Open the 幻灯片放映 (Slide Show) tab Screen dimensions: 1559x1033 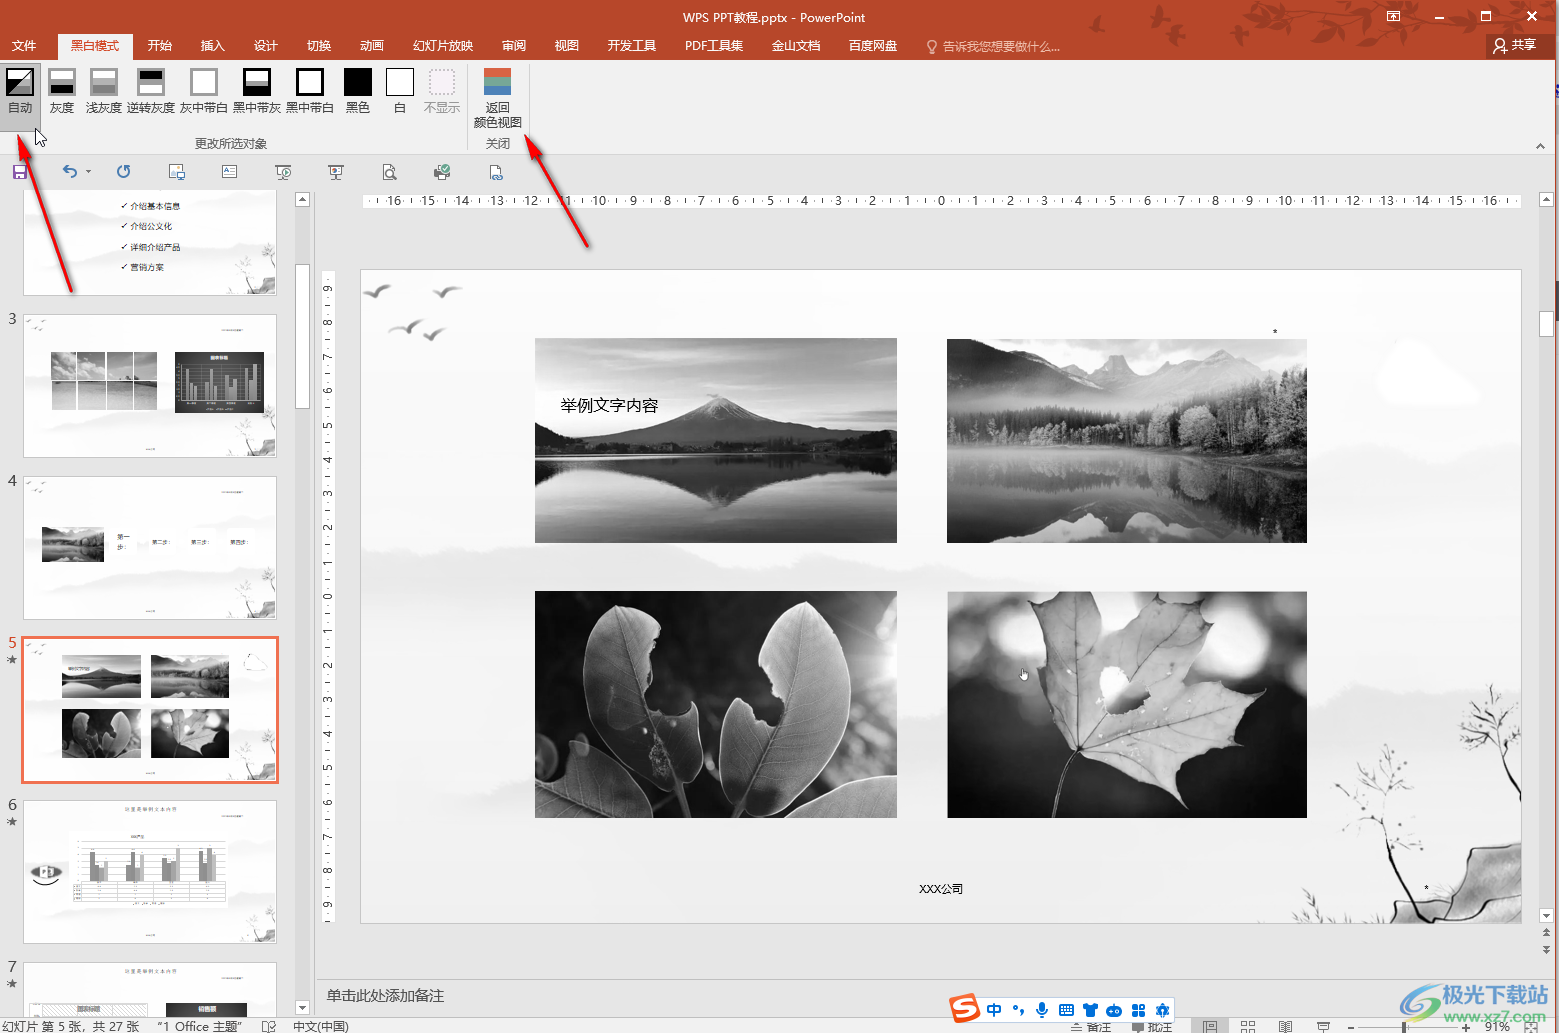[x=443, y=46]
